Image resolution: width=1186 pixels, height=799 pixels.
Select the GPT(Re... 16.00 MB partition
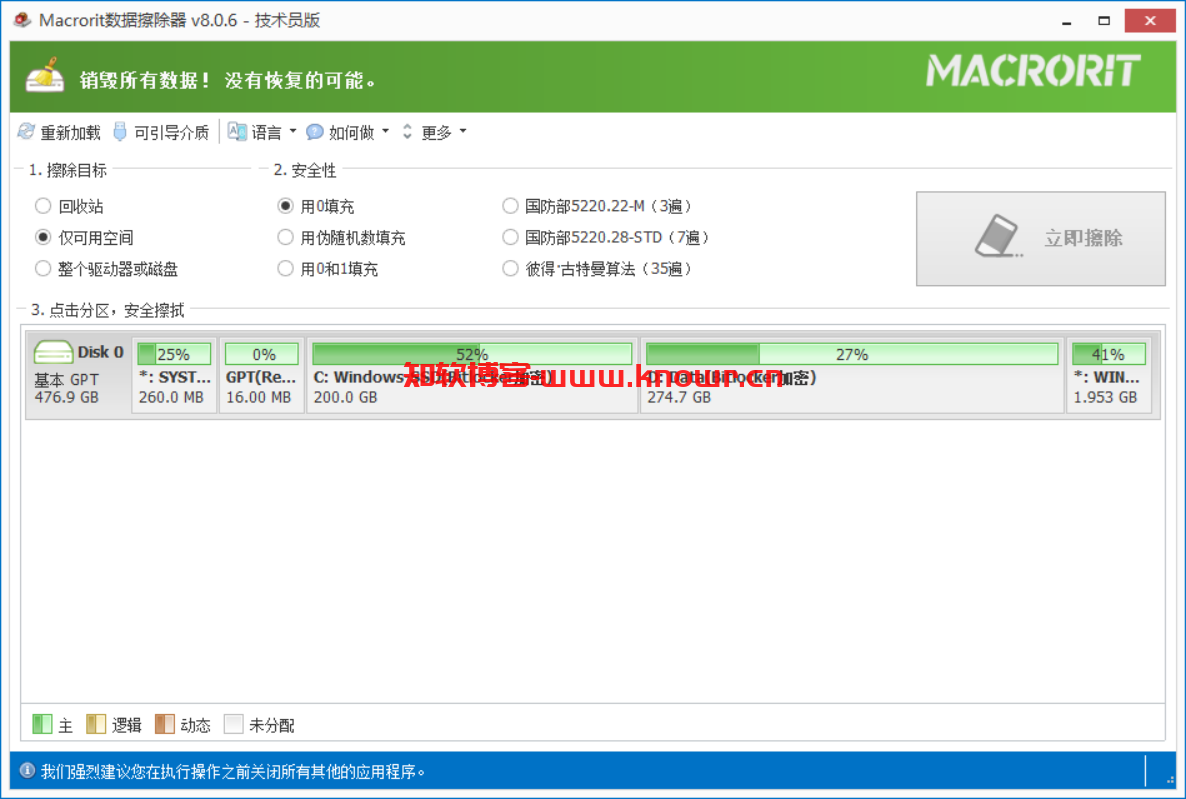(262, 375)
